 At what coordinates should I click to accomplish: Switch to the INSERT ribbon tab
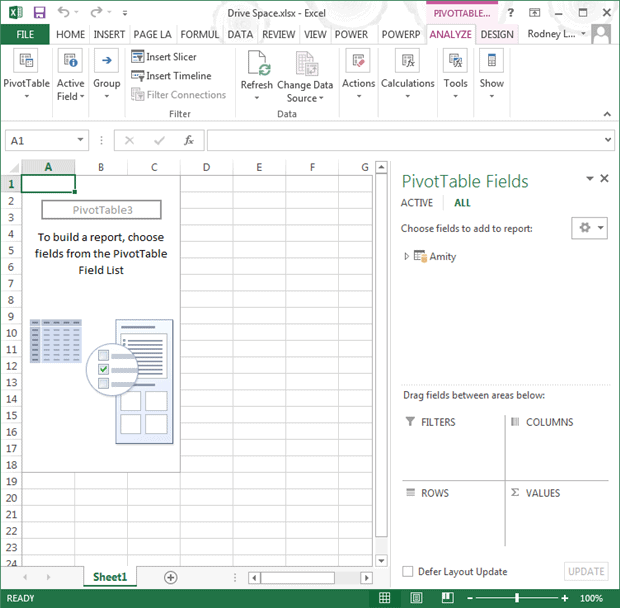pos(109,34)
